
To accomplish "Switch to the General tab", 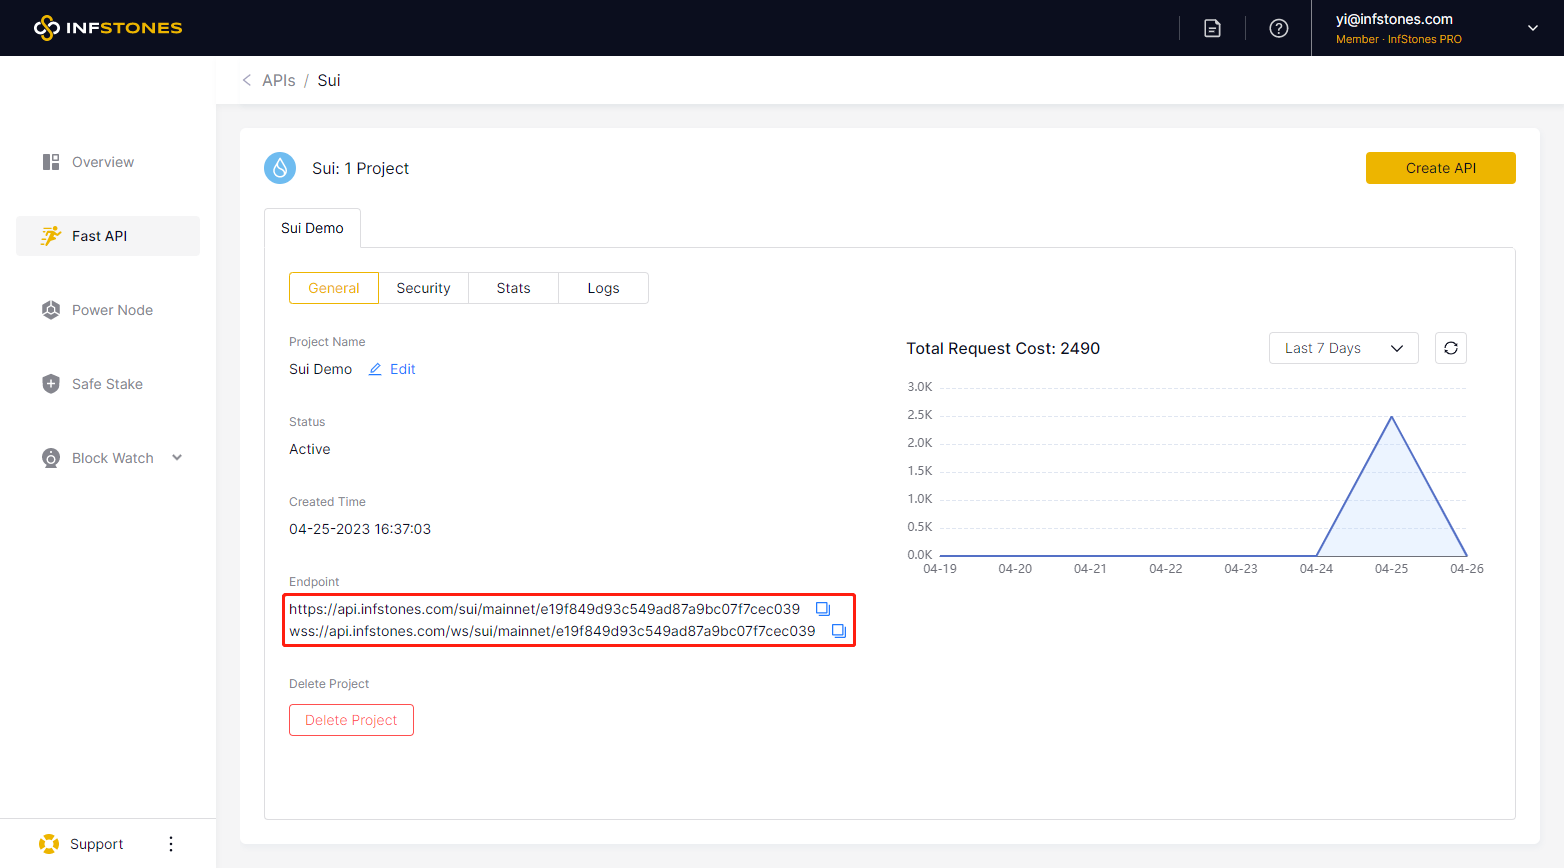I will 334,288.
